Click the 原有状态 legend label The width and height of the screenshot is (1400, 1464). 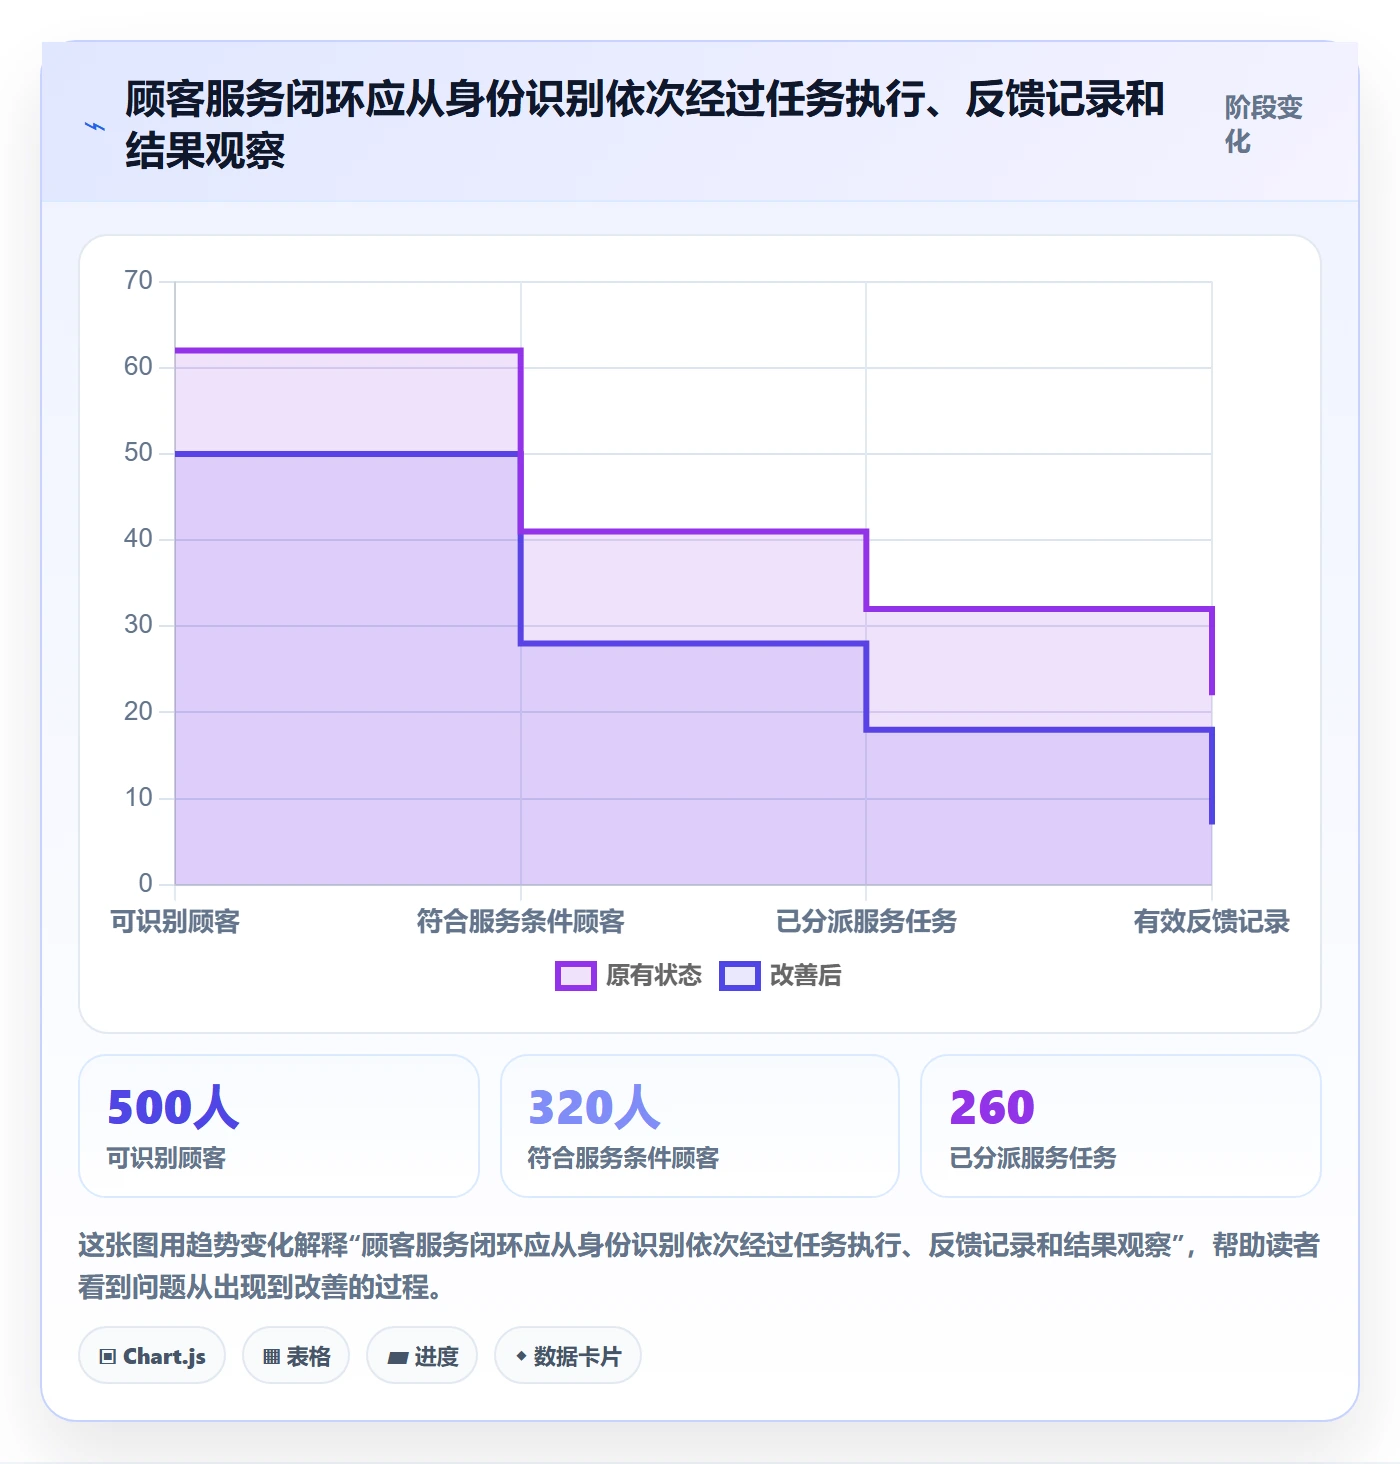(x=654, y=976)
